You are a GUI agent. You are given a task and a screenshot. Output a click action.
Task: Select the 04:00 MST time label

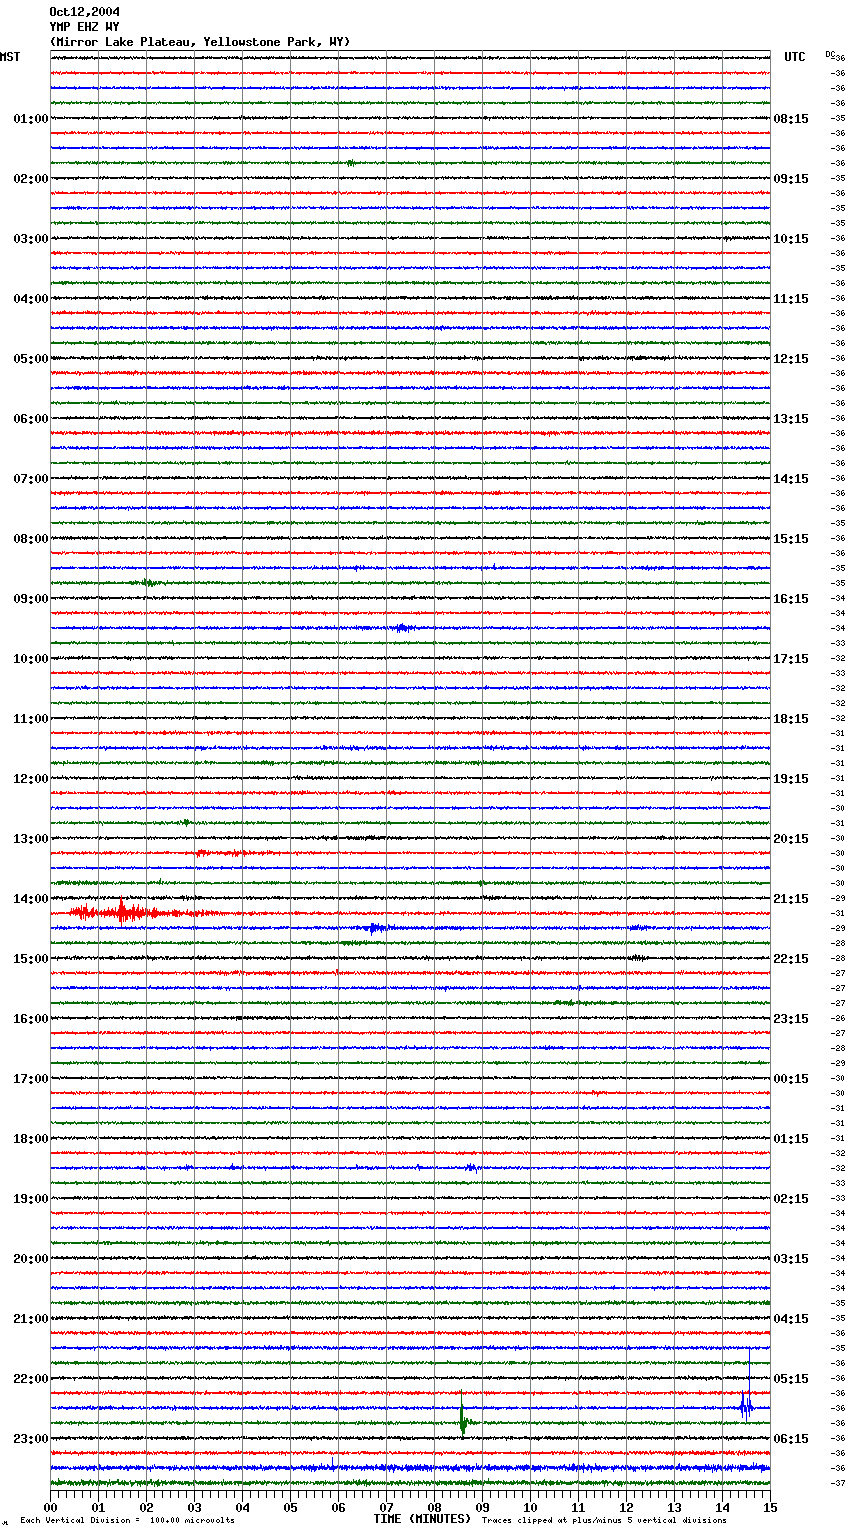30,299
